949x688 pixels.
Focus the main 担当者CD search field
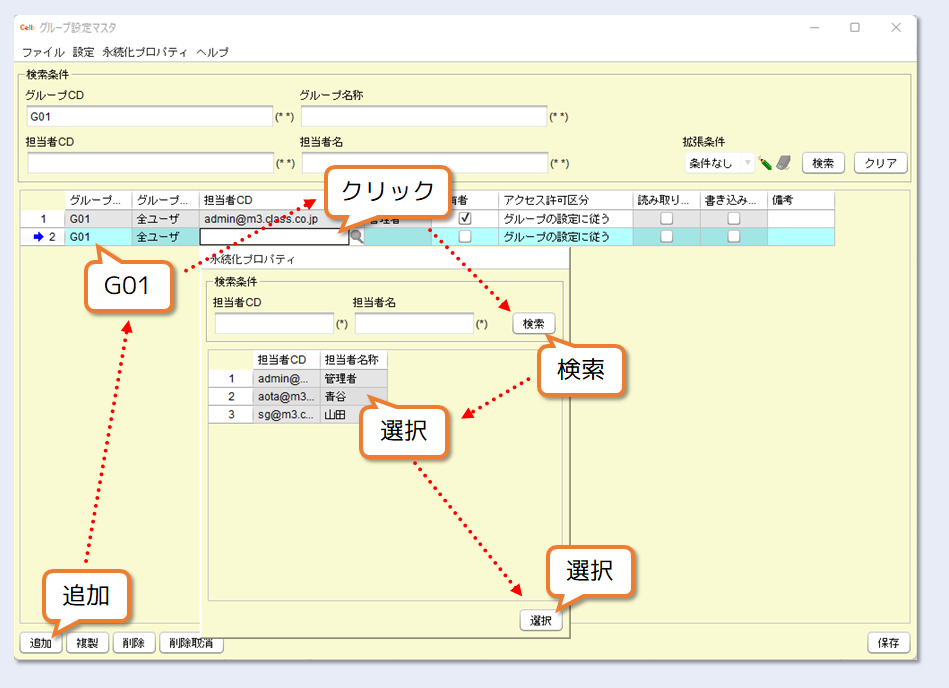pos(150,163)
